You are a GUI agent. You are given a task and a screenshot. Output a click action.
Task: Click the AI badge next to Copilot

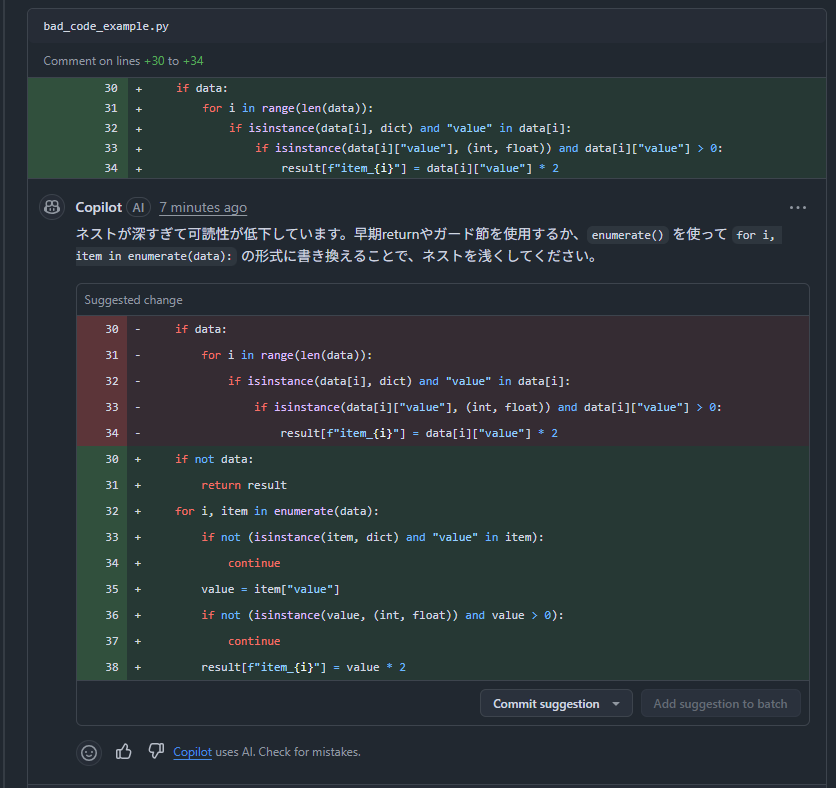click(x=139, y=207)
